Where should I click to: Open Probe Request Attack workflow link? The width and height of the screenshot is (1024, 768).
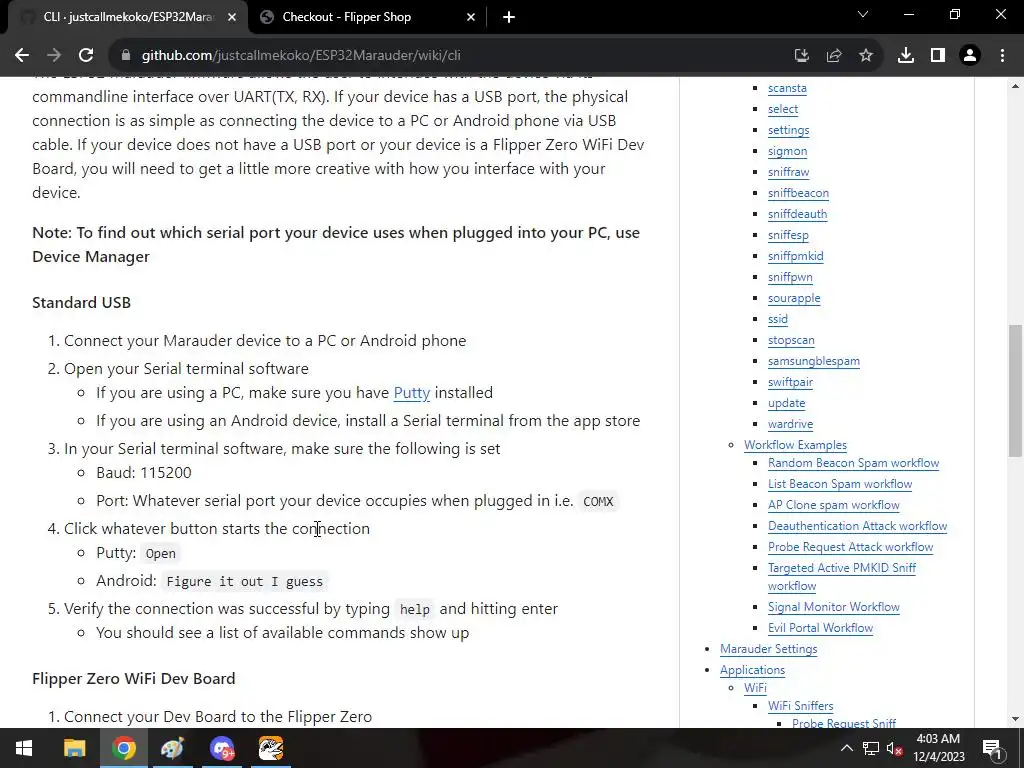850,547
